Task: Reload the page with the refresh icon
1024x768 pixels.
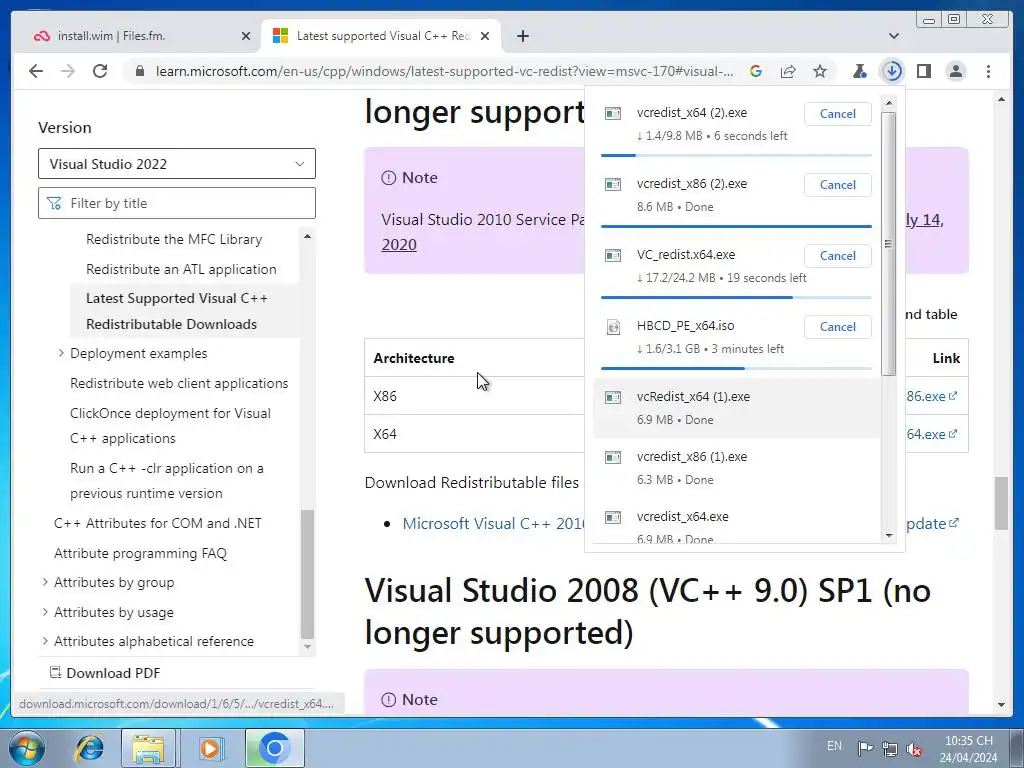Action: 100,71
